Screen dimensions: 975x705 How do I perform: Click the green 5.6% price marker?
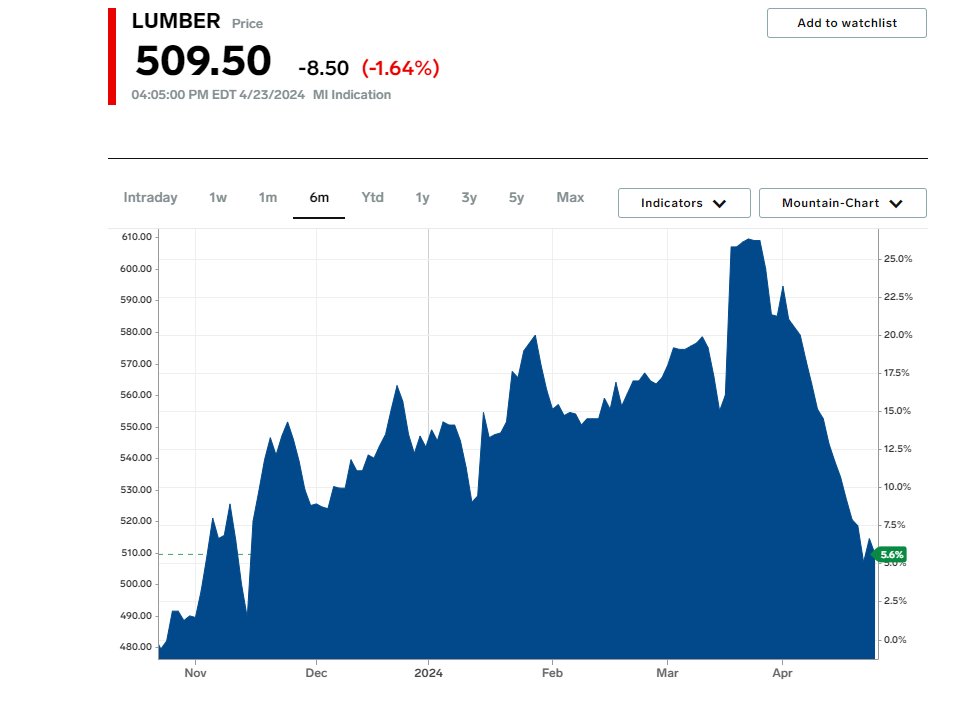891,555
